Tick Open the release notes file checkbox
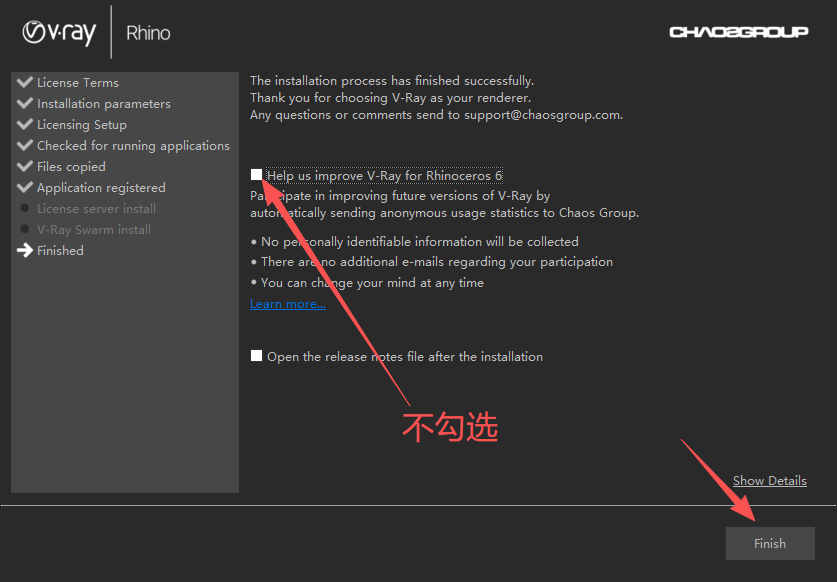The height and width of the screenshot is (582, 837). click(x=256, y=356)
